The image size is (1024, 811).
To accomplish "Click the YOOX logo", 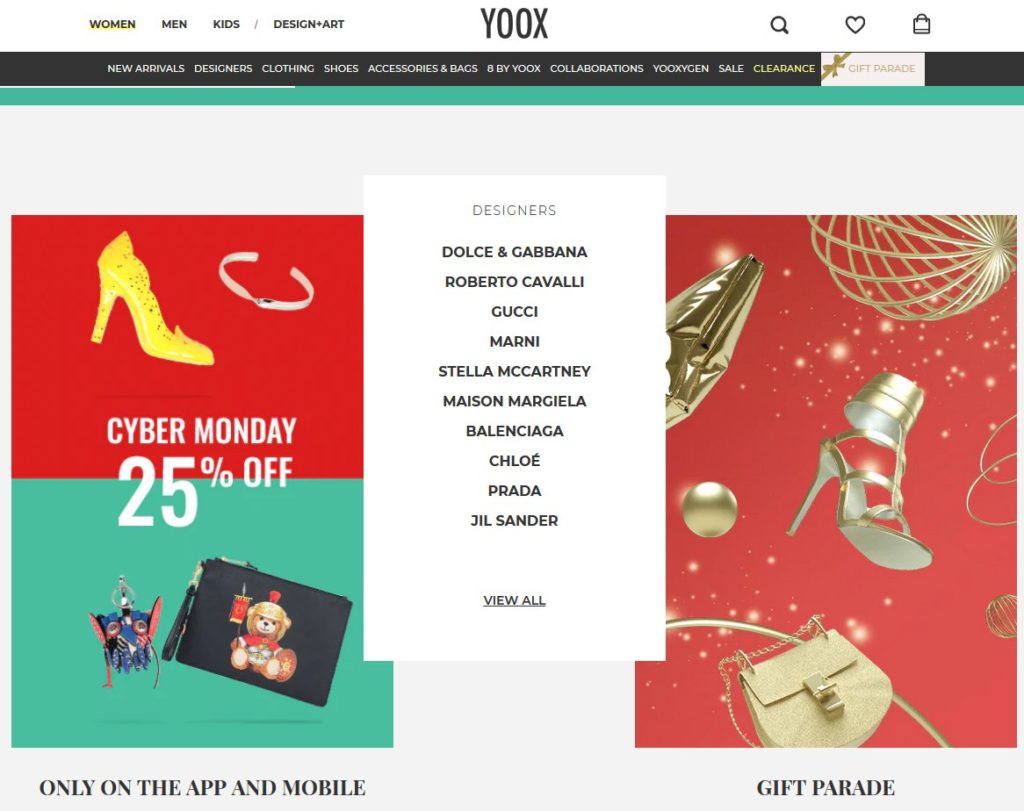I will point(514,24).
